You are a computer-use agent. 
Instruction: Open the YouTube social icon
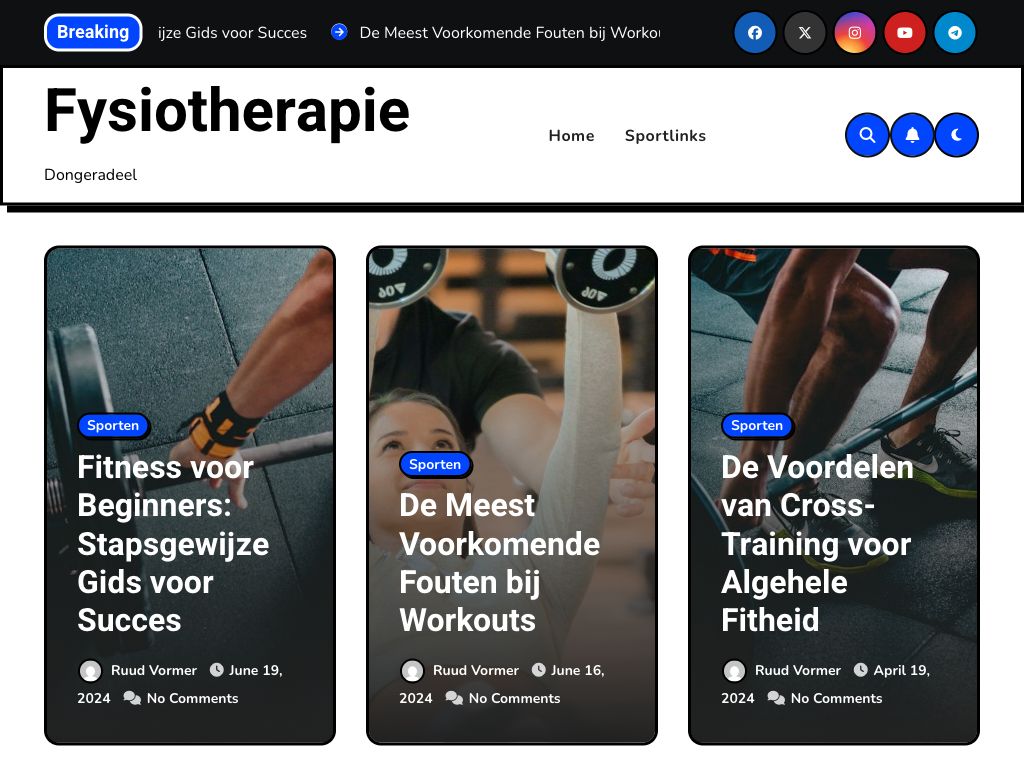click(x=904, y=33)
